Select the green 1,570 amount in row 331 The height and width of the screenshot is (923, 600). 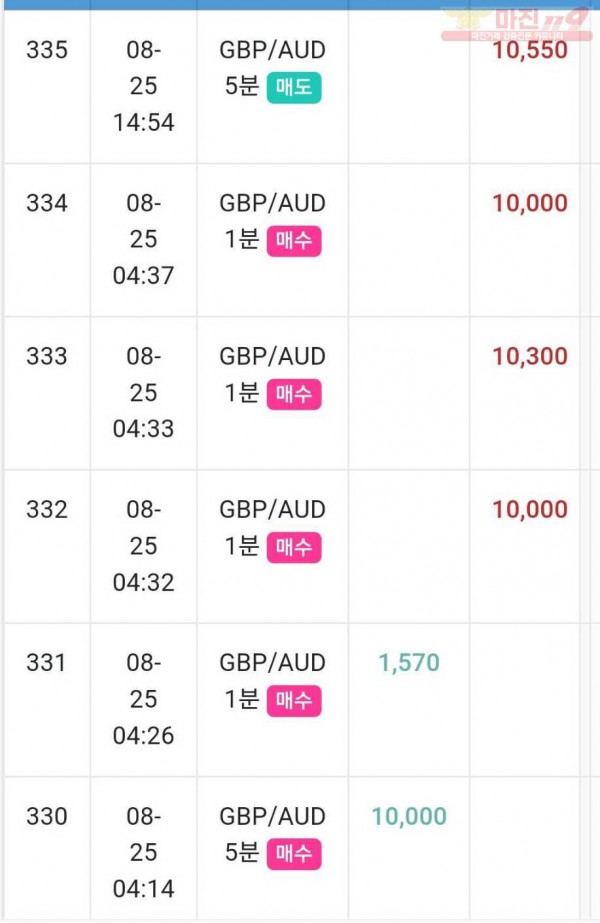tap(409, 663)
